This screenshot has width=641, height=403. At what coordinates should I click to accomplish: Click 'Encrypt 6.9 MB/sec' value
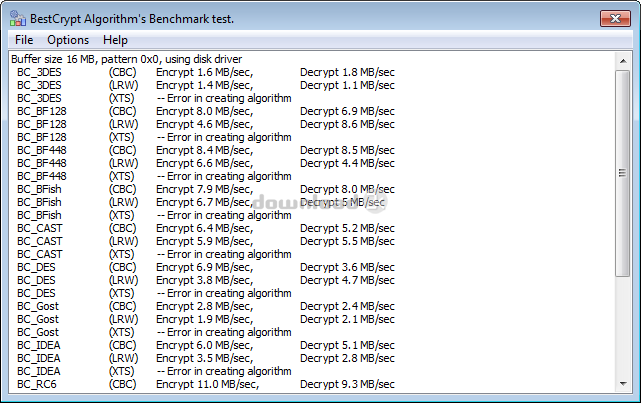[204, 267]
